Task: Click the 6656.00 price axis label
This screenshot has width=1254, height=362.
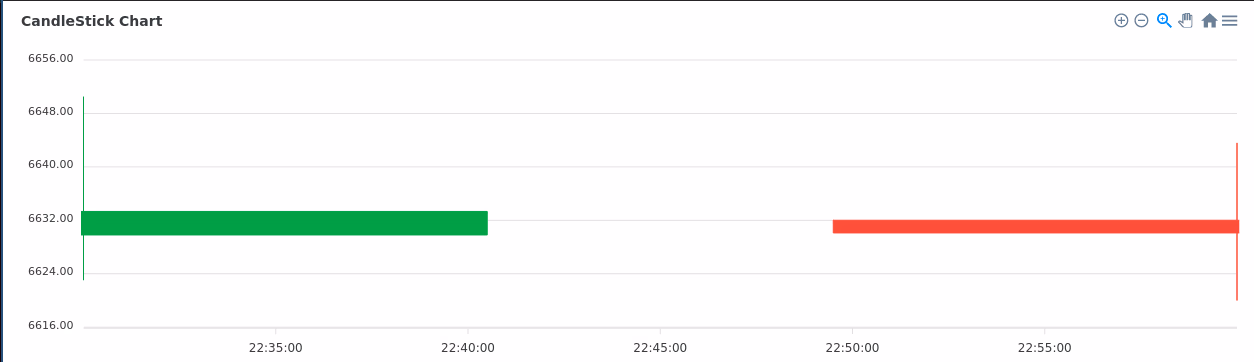Action: pyautogui.click(x=51, y=58)
